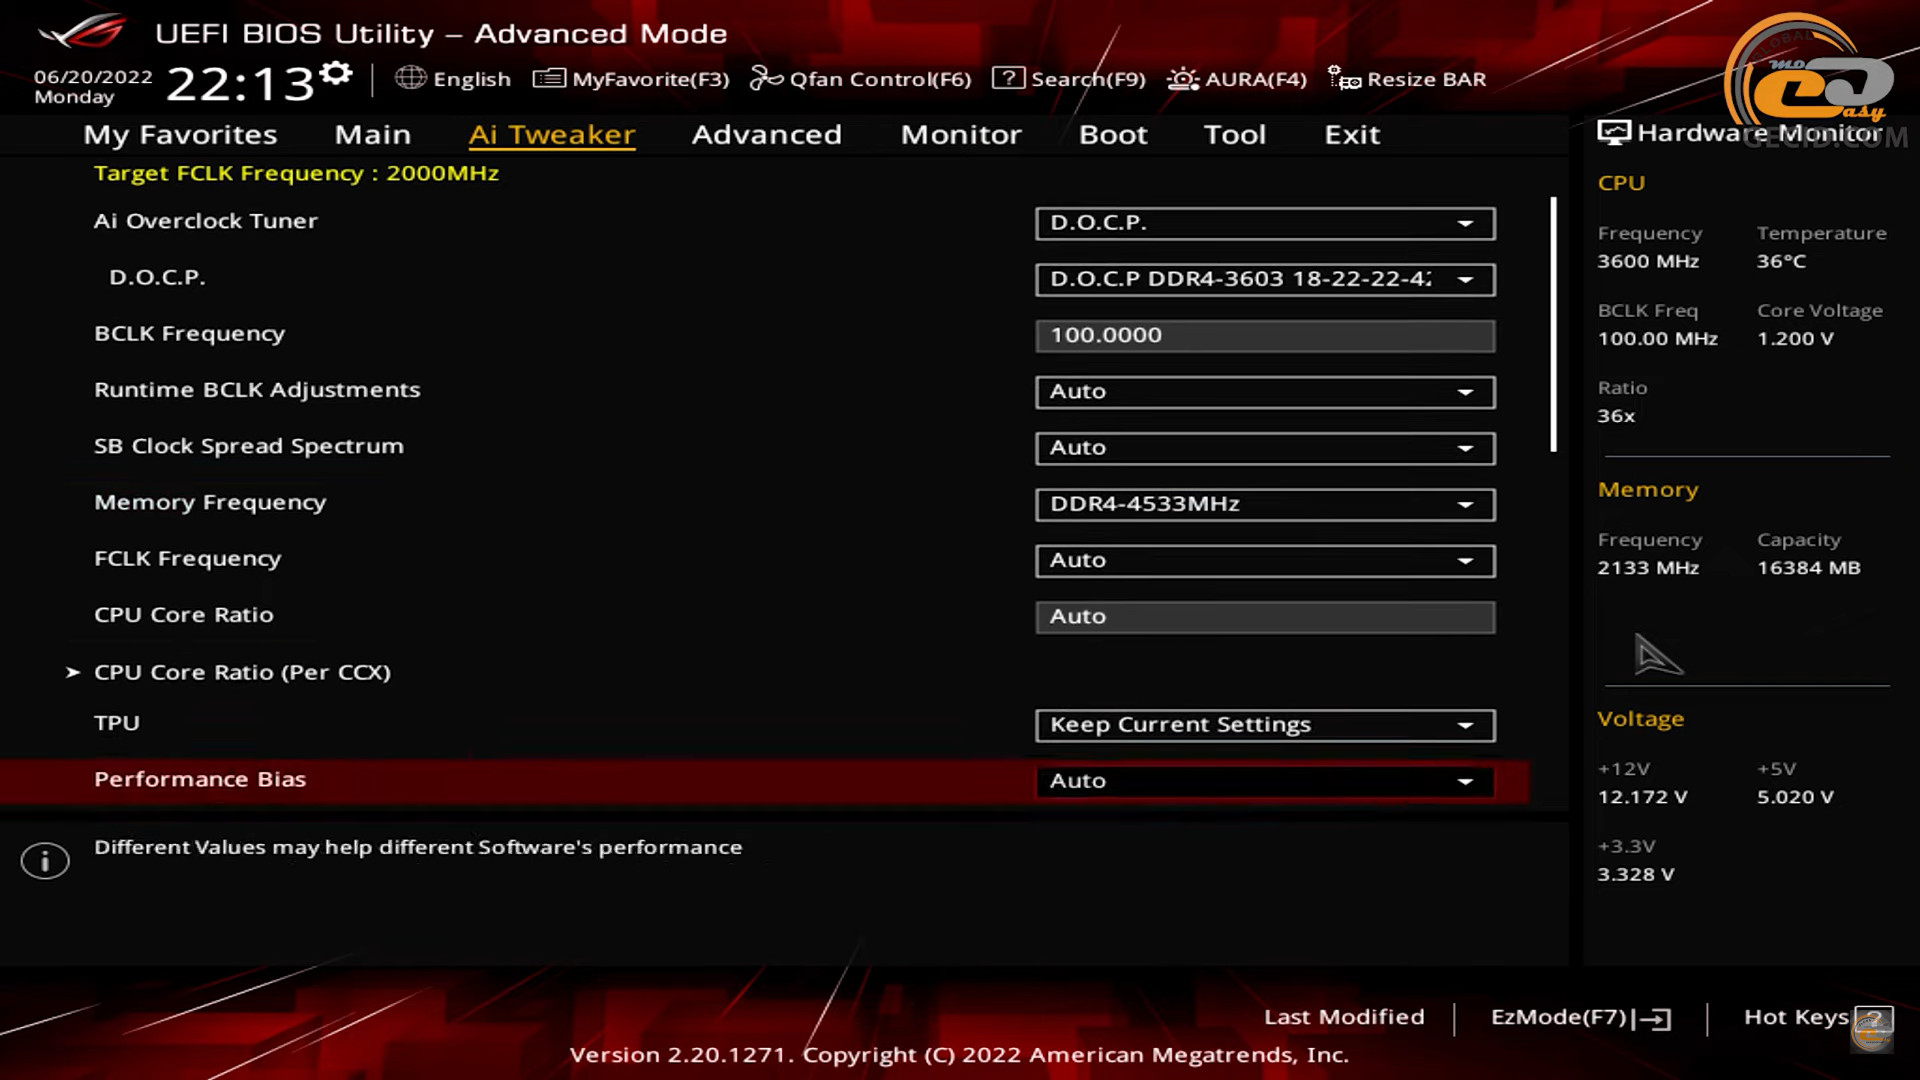Image resolution: width=1920 pixels, height=1080 pixels.
Task: Click the date 06/20/2022
Action: coord(93,77)
